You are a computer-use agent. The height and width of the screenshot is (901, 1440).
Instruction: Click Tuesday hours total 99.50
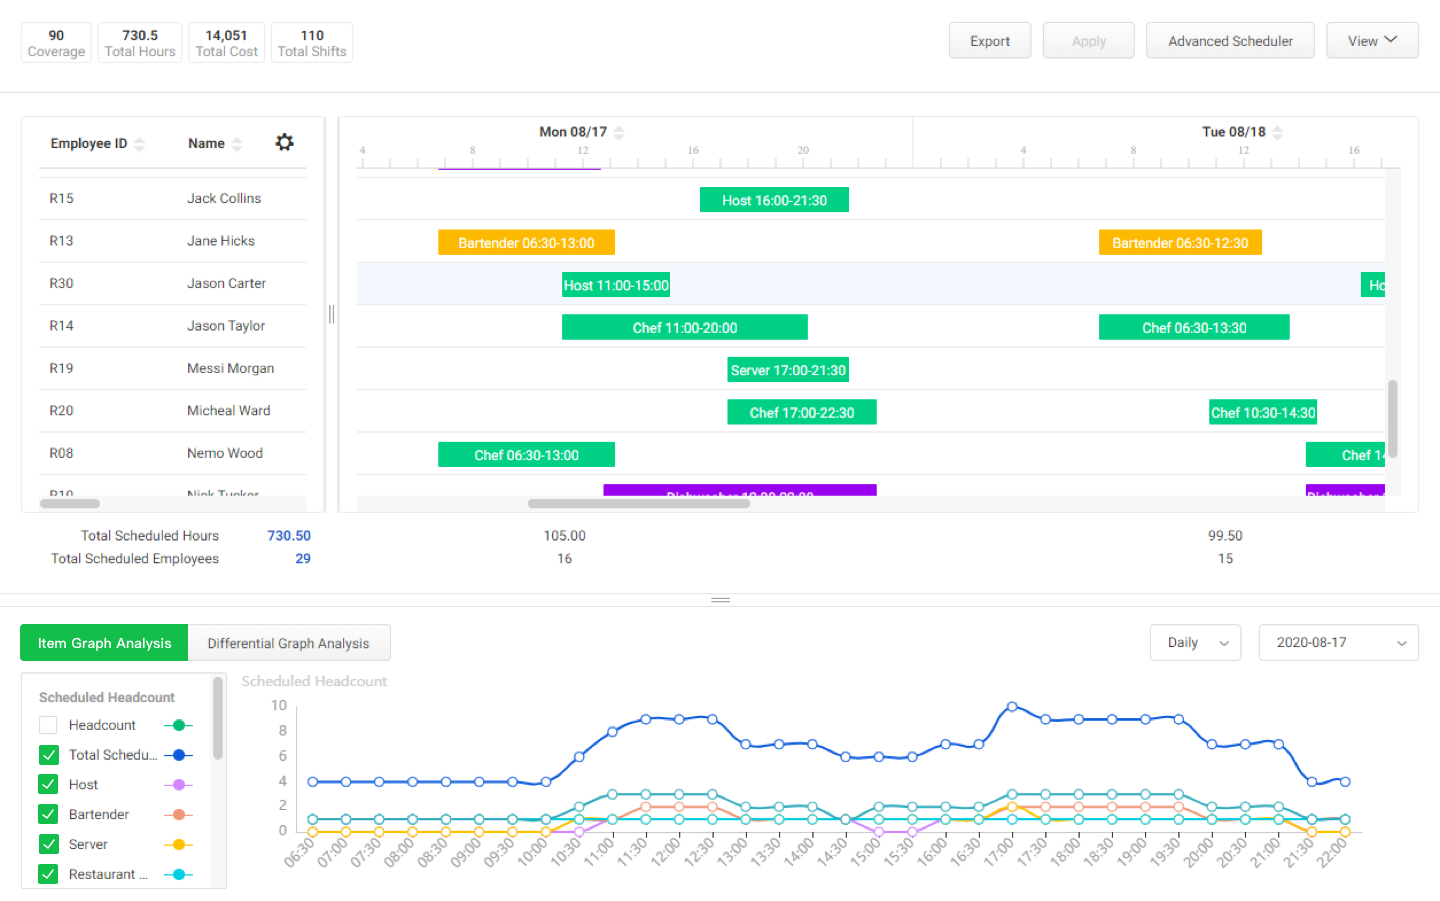click(1225, 536)
